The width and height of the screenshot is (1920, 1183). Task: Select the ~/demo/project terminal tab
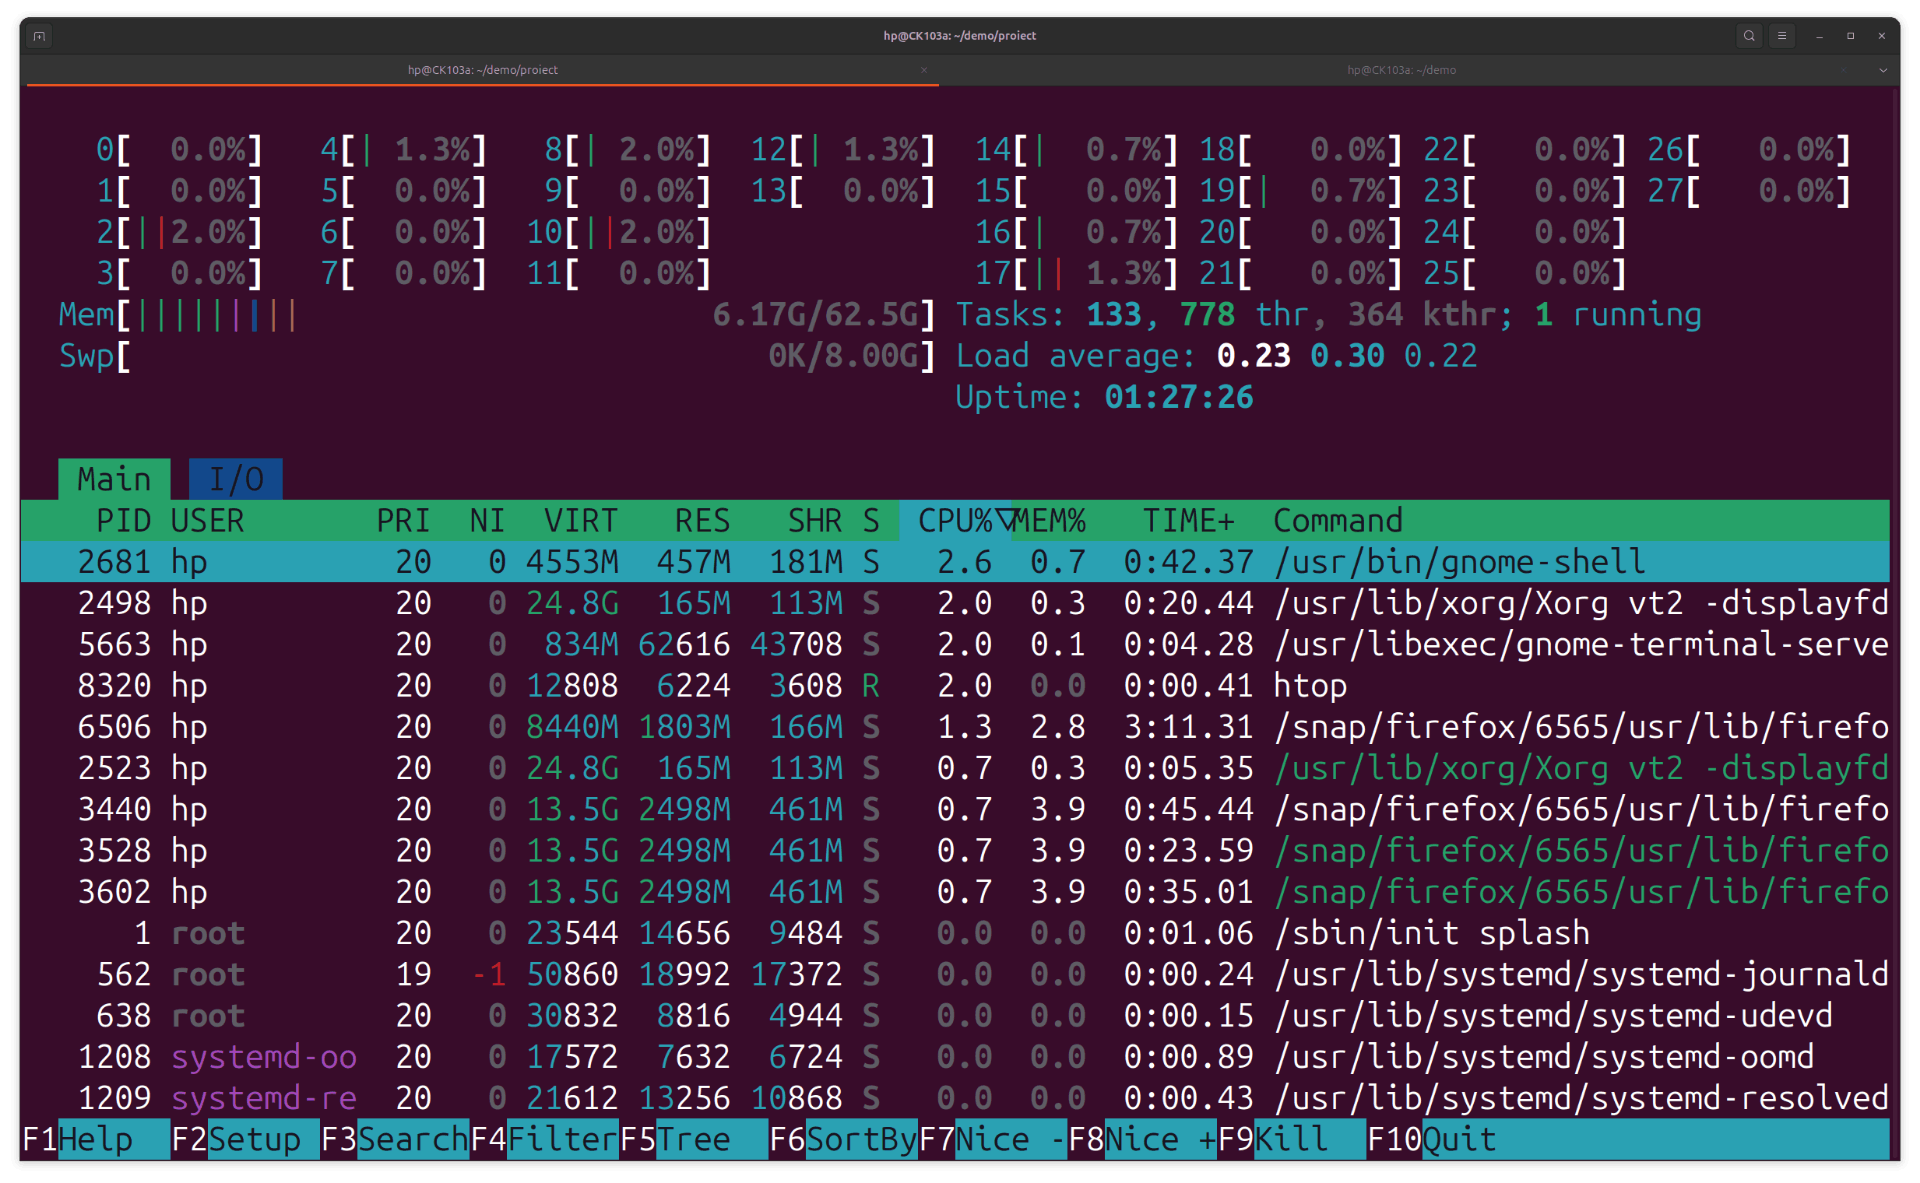[482, 70]
